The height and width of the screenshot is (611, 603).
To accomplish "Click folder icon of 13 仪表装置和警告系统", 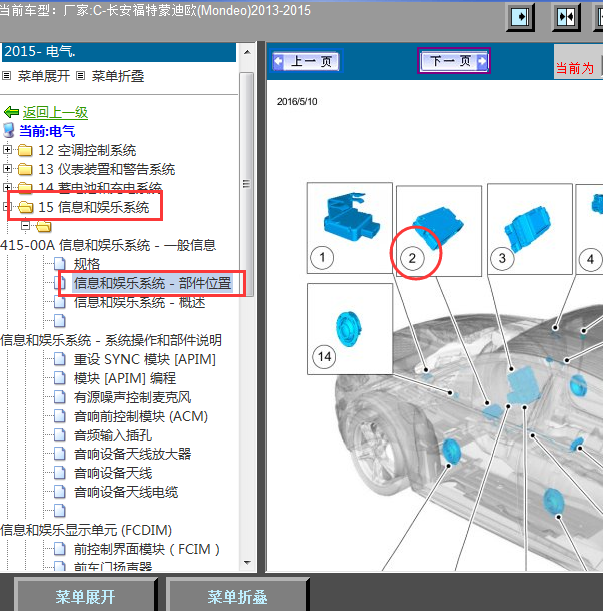I will click(x=25, y=169).
